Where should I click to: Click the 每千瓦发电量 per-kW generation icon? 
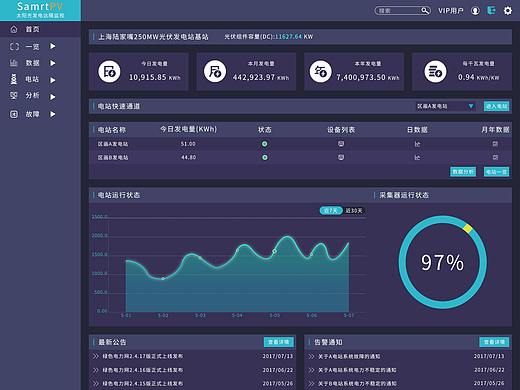click(435, 71)
